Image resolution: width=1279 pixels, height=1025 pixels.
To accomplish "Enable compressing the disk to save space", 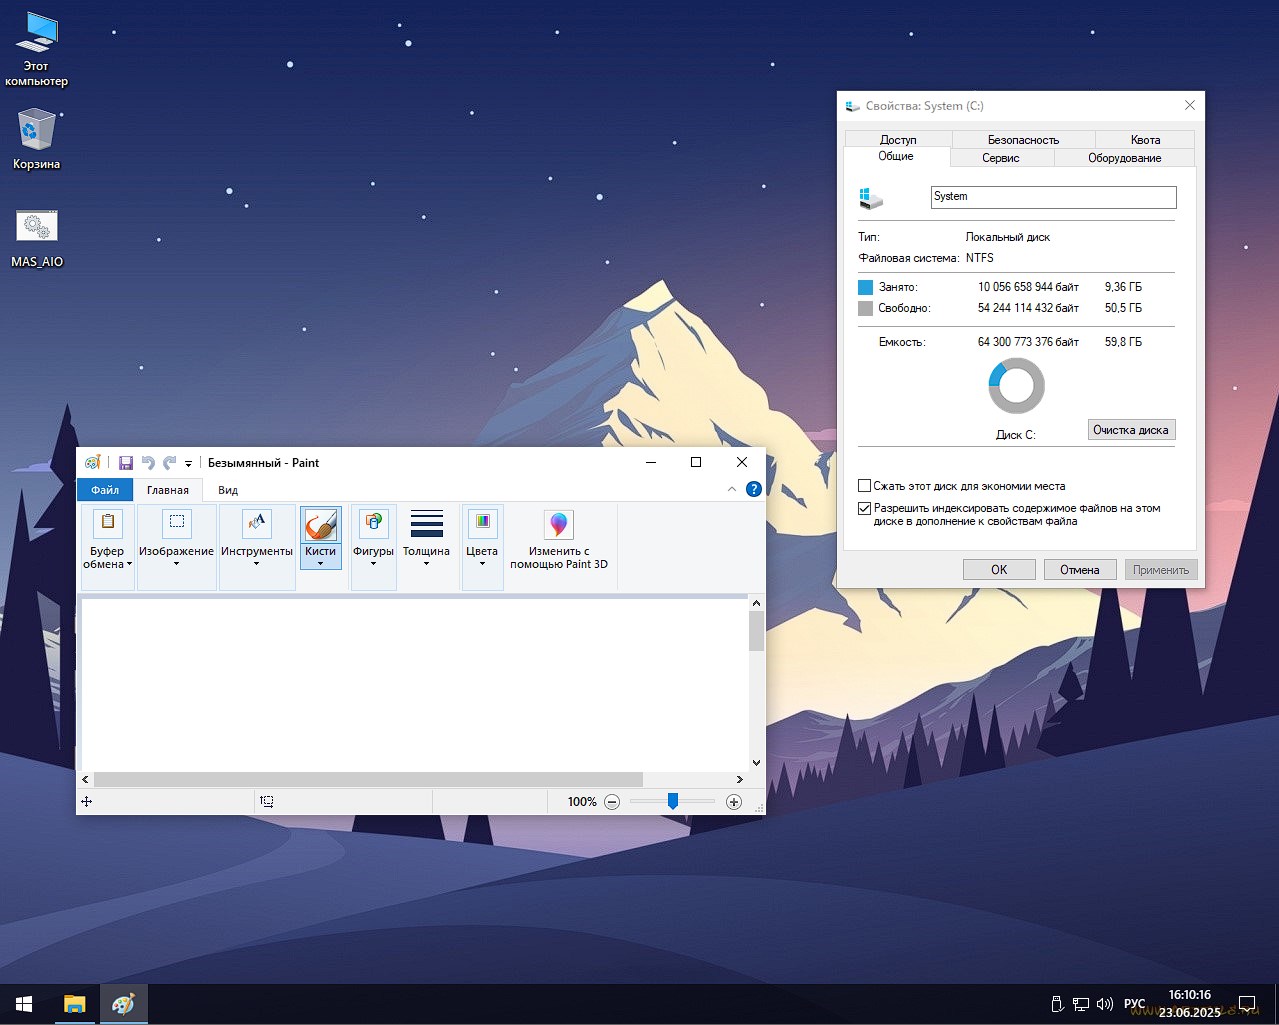I will click(864, 485).
